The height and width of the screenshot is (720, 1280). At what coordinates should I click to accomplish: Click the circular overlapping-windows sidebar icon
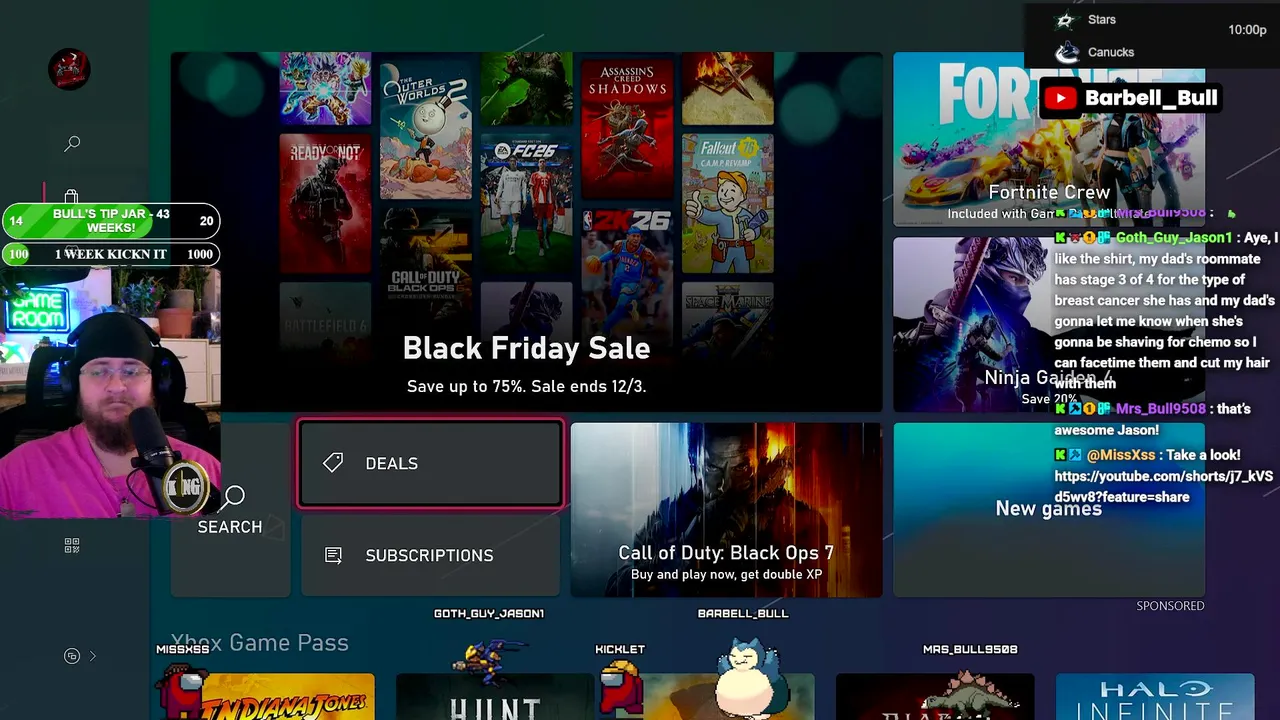click(72, 656)
